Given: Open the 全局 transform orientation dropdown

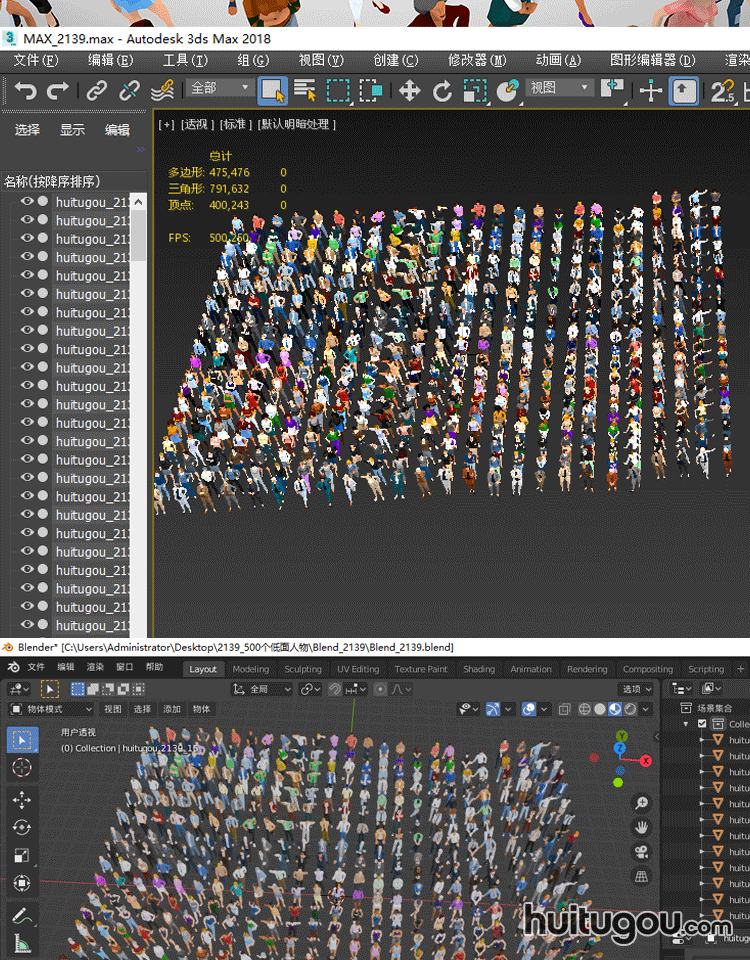Looking at the screenshot, I should pos(262,689).
